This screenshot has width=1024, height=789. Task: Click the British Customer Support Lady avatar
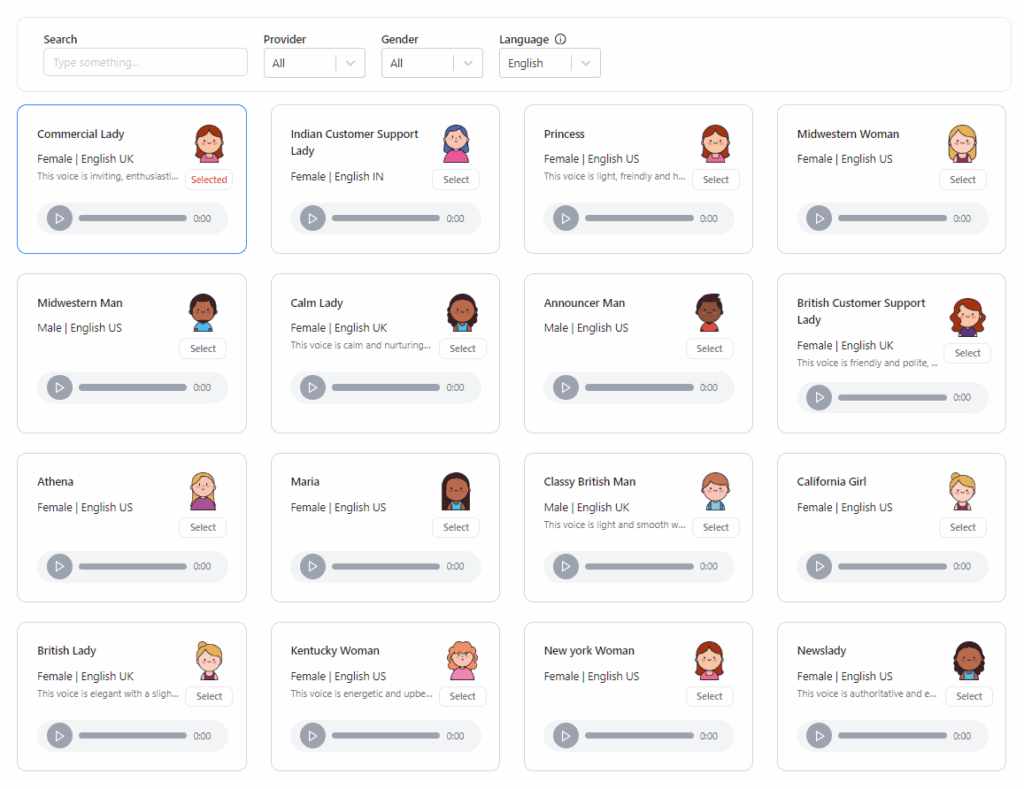click(x=967, y=317)
